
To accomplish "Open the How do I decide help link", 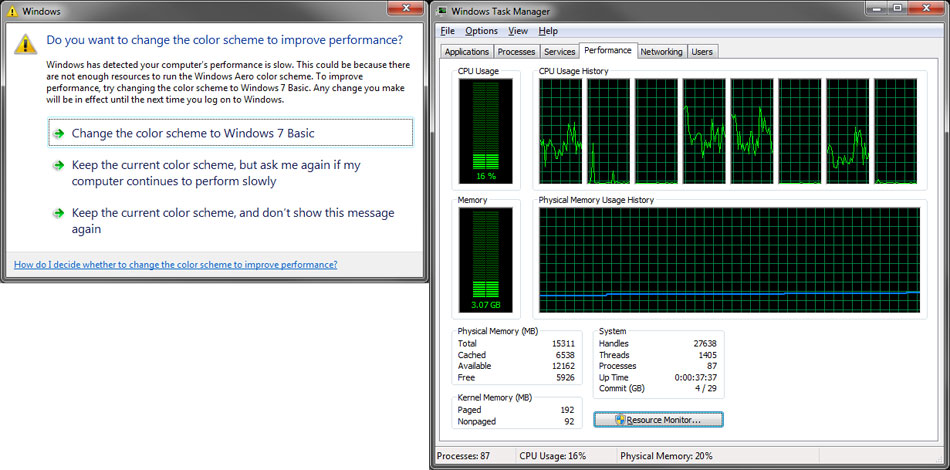I will coord(176,265).
